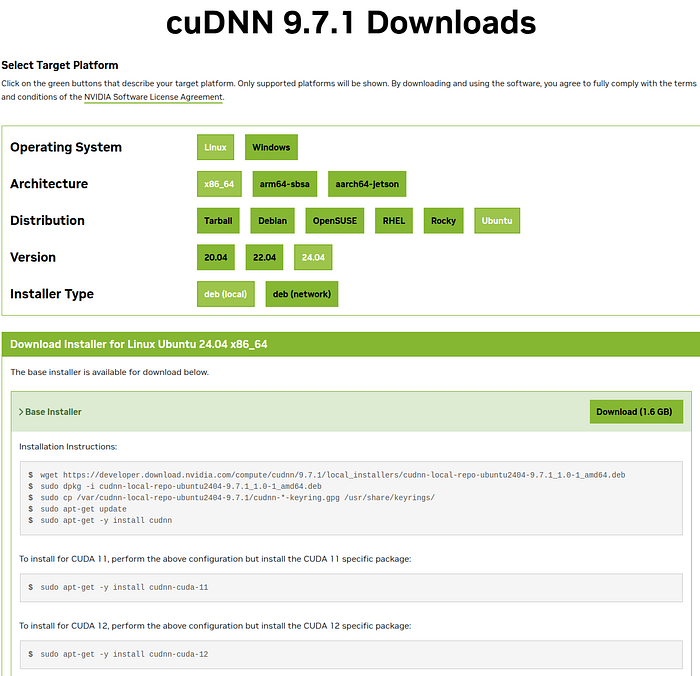Viewport: 700px width, 676px height.
Task: Click the Distribution label
Action: point(47,221)
